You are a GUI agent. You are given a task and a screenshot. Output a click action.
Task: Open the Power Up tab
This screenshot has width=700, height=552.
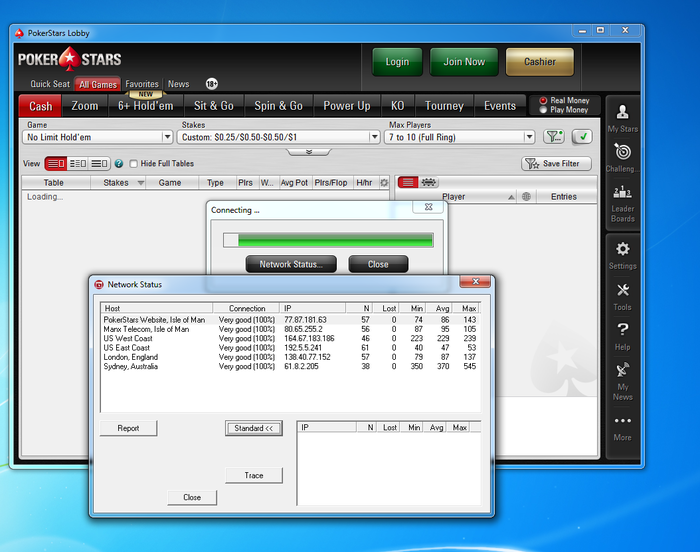point(347,106)
